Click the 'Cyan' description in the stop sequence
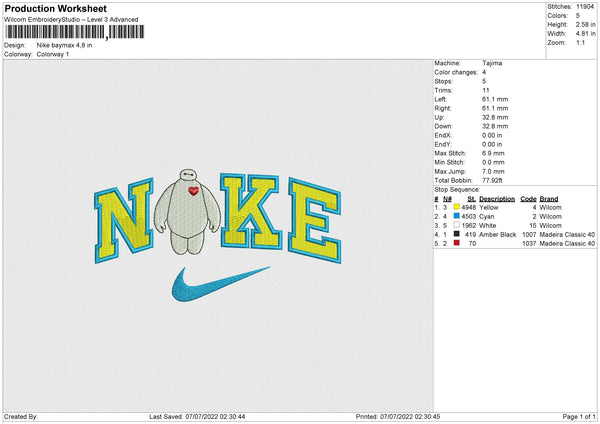Viewport: 600px width, 424px height. 486,216
